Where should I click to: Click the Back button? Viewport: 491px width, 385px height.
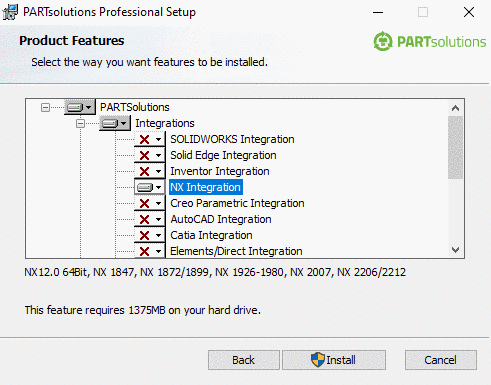(244, 360)
